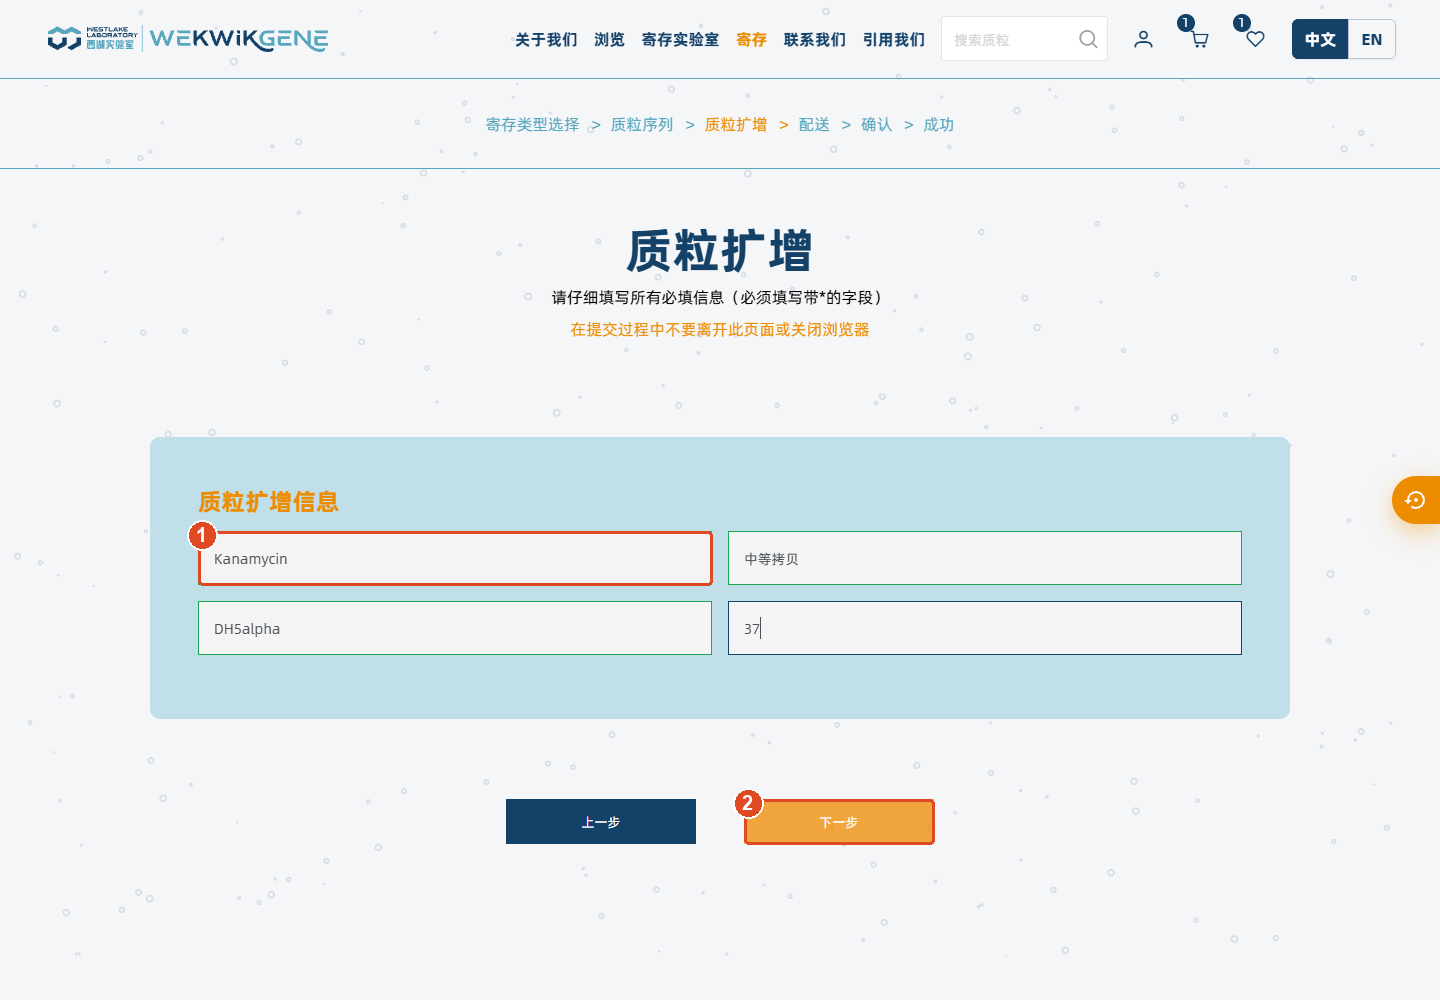Open the shopping cart icon
Image resolution: width=1440 pixels, height=1000 pixels.
1199,40
